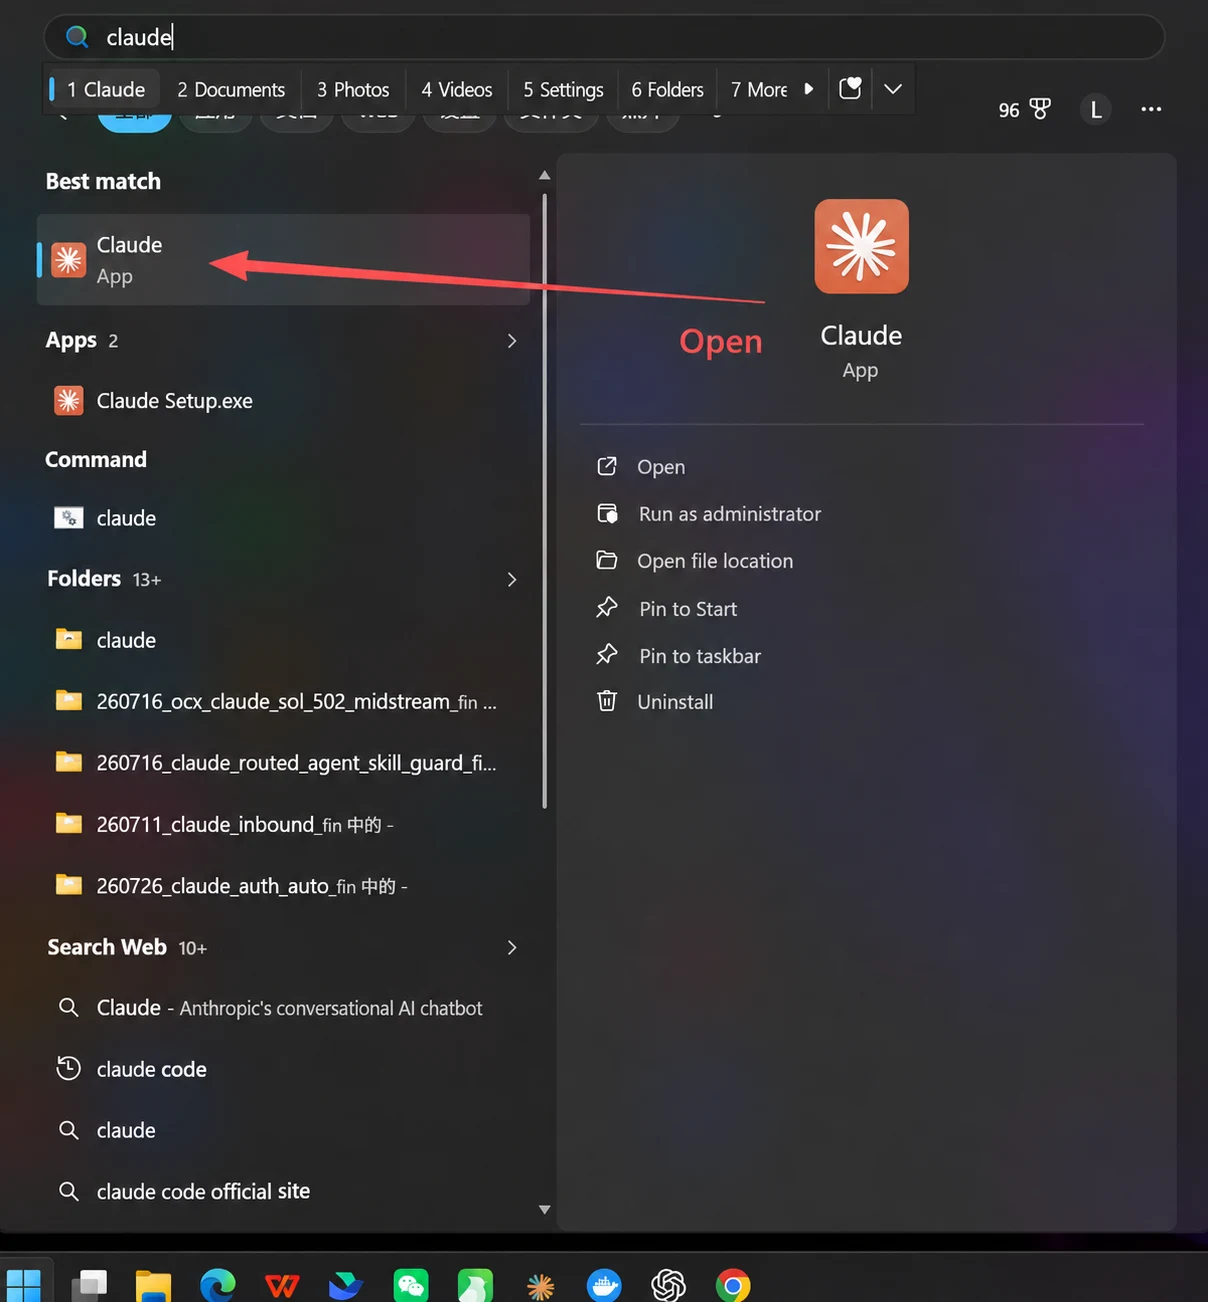Open Windows Start button on taskbar
The width and height of the screenshot is (1208, 1302).
click(23, 1285)
